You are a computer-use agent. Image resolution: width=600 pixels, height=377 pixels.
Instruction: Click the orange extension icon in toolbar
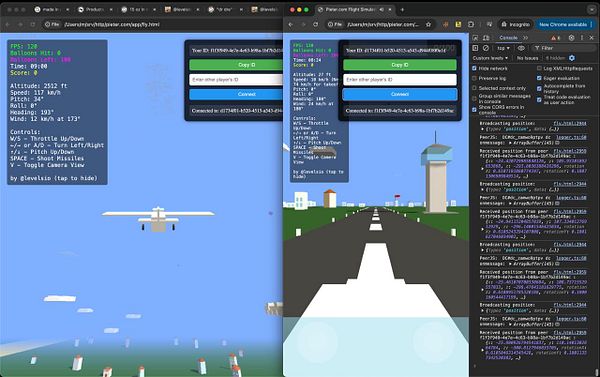point(445,24)
